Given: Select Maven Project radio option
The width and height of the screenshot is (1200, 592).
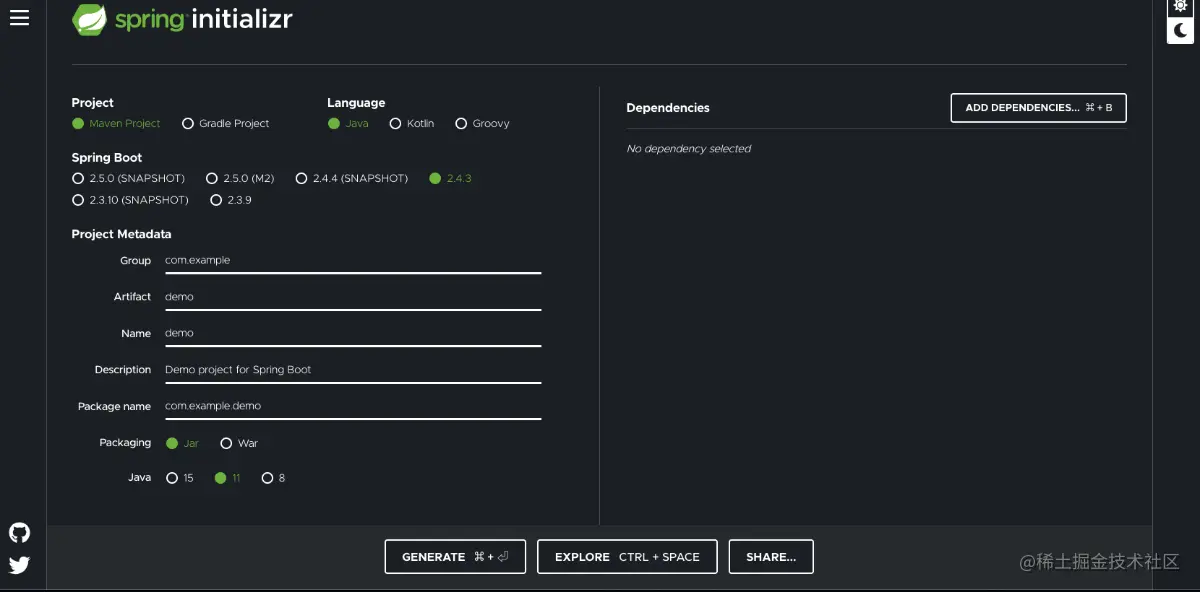Looking at the screenshot, I should pyautogui.click(x=116, y=124).
